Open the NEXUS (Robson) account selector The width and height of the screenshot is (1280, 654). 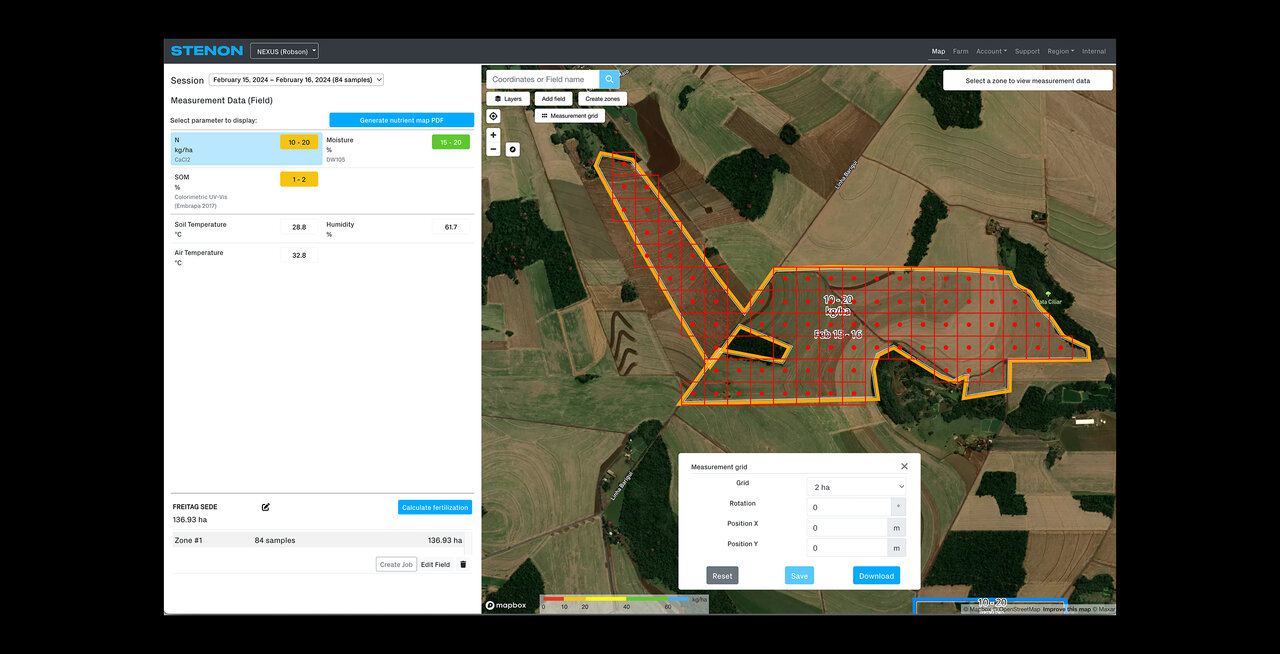click(284, 51)
